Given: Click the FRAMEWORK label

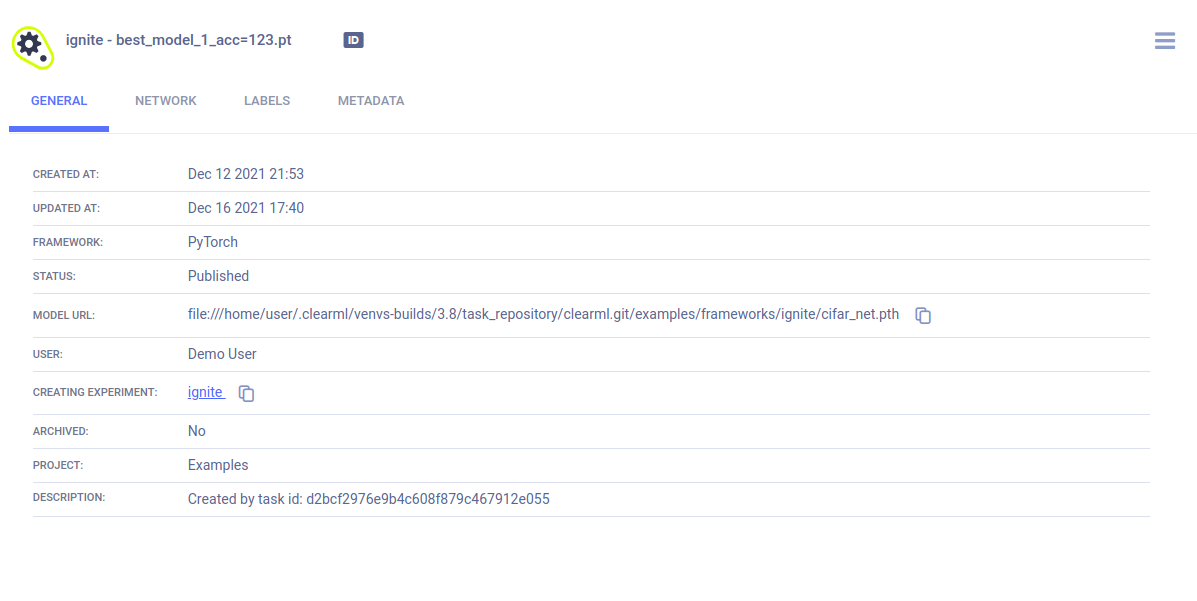Looking at the screenshot, I should pyautogui.click(x=68, y=242).
